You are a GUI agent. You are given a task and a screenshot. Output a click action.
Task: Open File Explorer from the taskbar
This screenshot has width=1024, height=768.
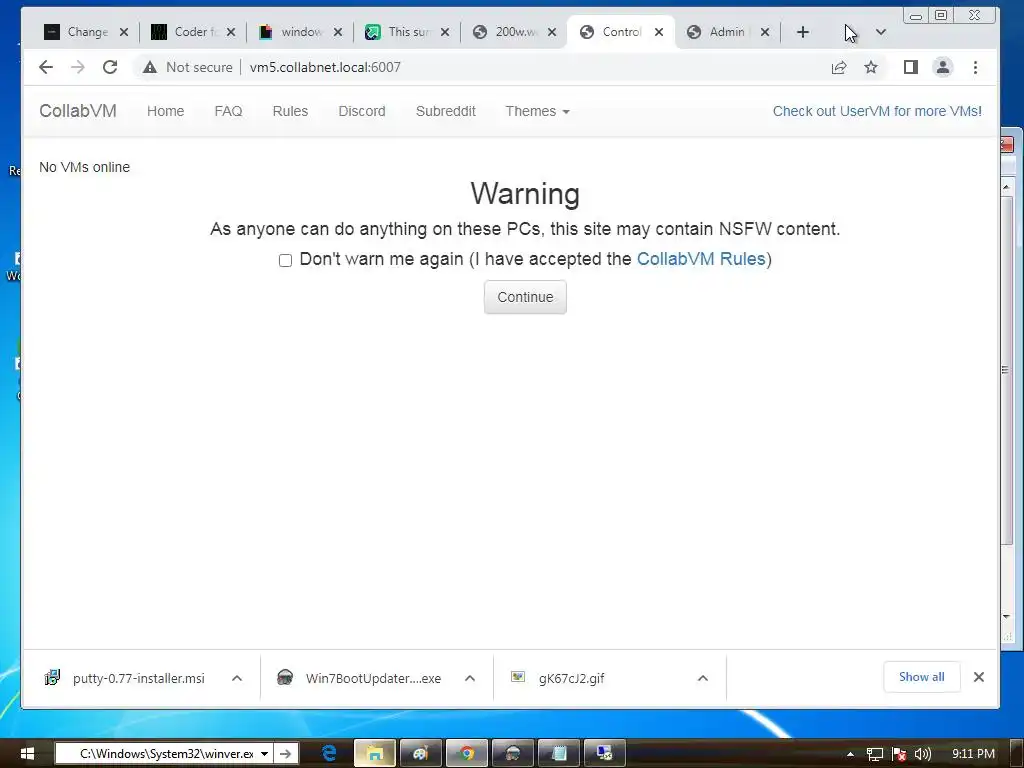375,753
